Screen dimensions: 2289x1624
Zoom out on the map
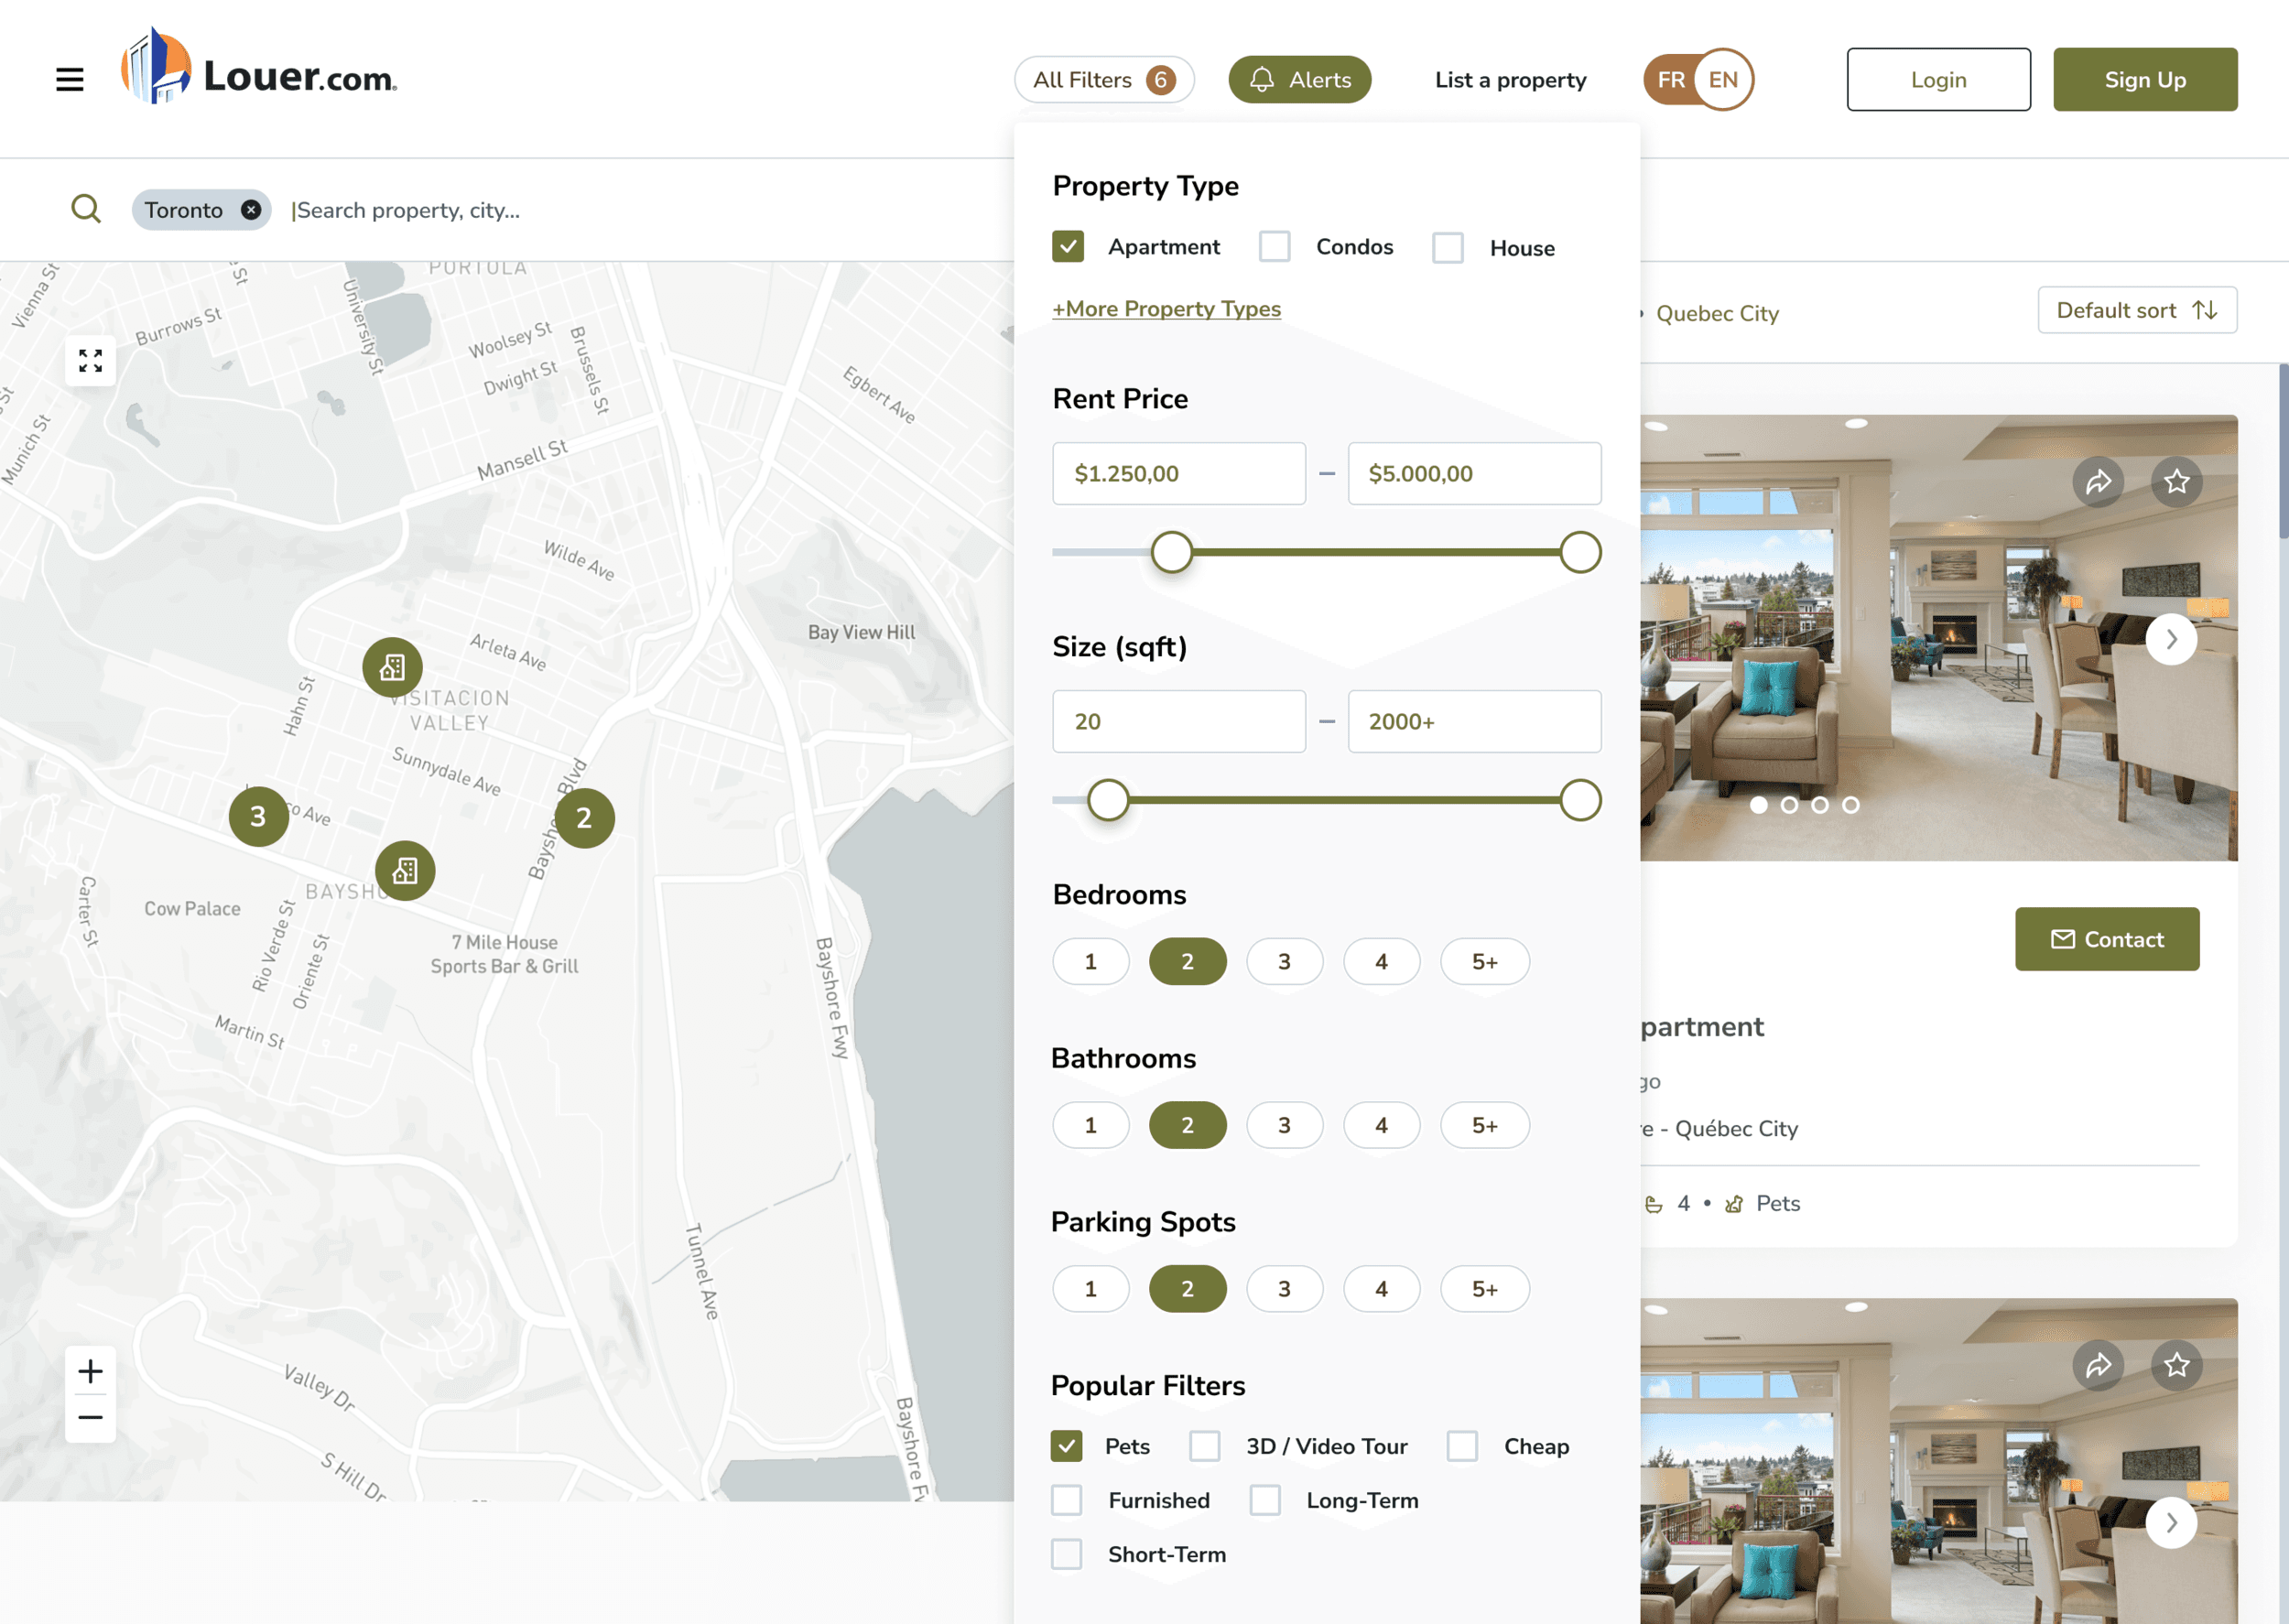[90, 1417]
